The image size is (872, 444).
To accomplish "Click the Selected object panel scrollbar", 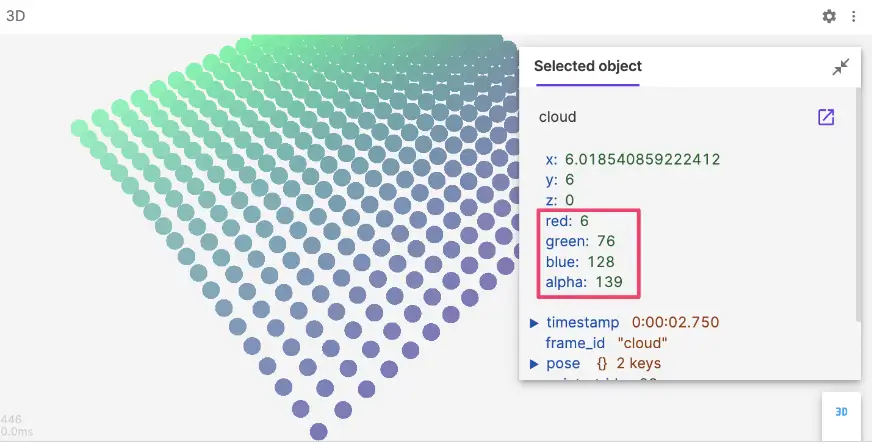I will coord(856,200).
